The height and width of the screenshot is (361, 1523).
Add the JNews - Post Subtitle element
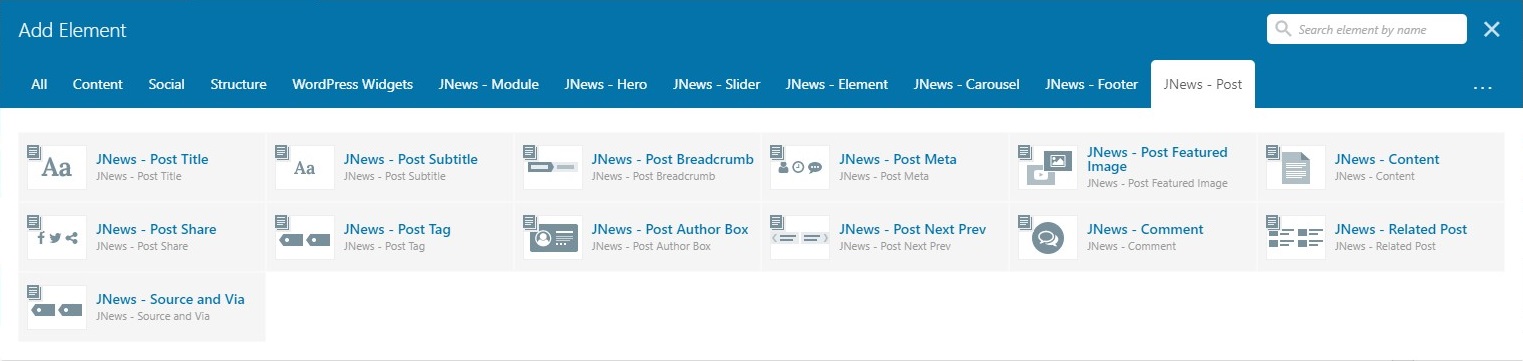(390, 168)
